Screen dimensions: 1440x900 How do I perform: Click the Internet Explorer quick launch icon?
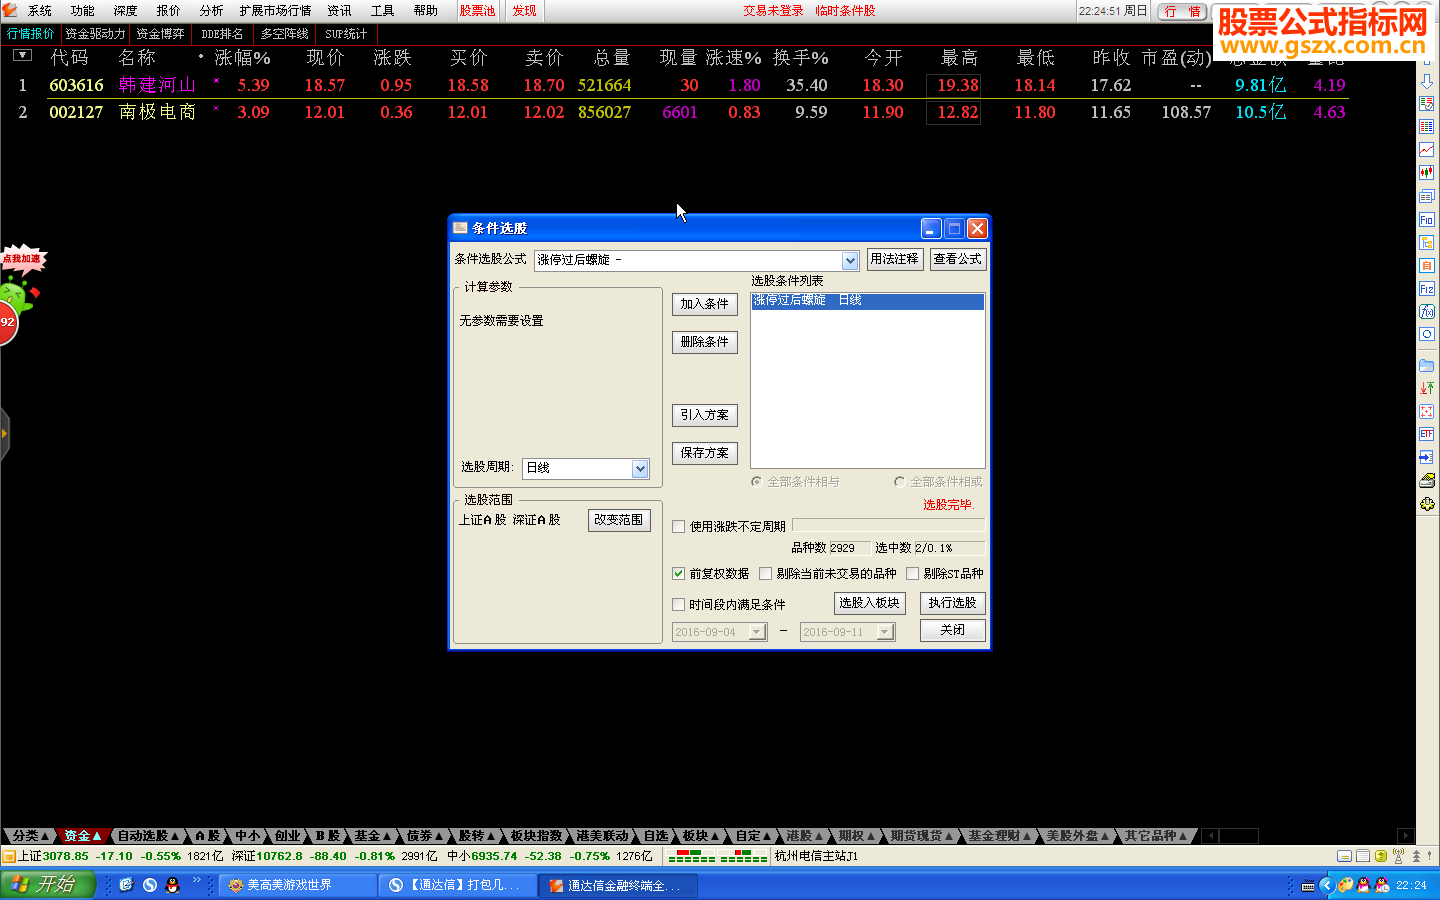tap(126, 885)
